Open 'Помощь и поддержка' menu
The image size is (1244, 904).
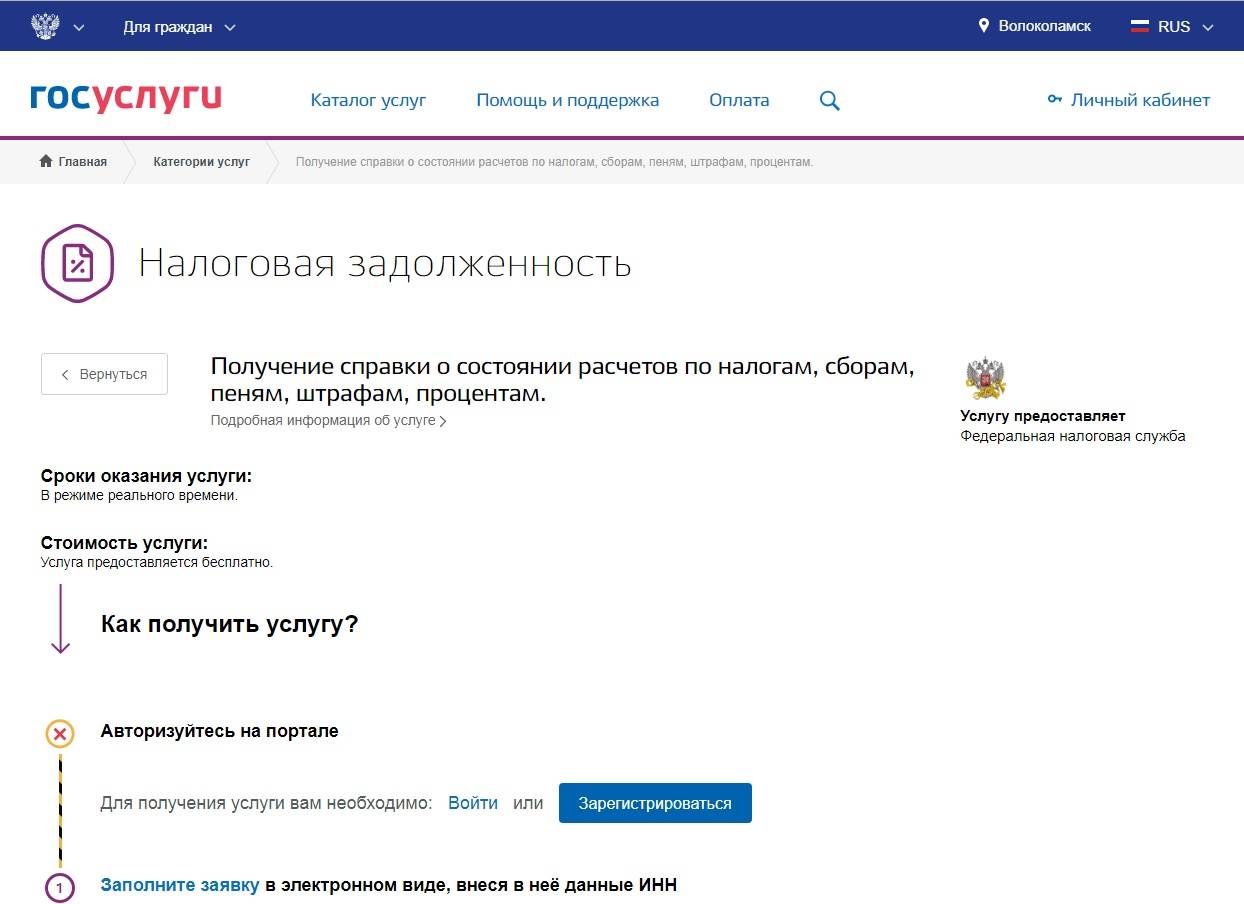coord(567,100)
